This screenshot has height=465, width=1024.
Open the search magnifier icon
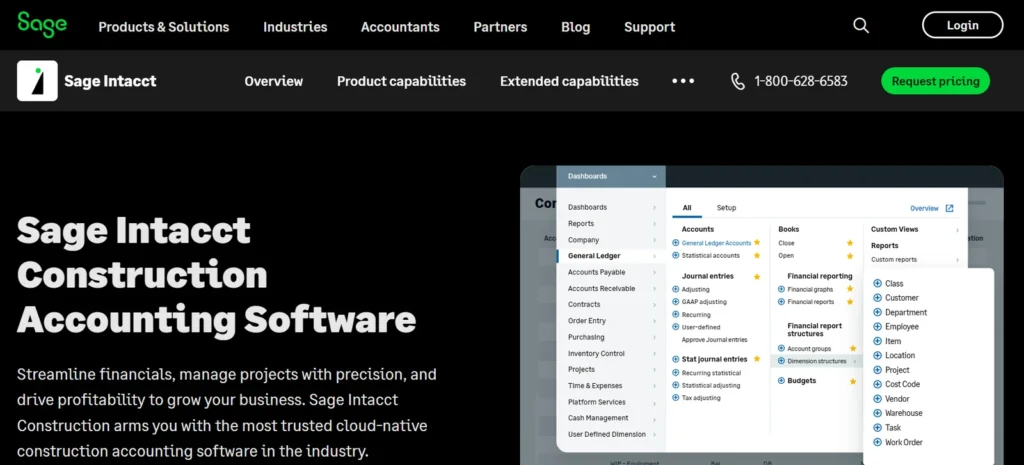861,25
